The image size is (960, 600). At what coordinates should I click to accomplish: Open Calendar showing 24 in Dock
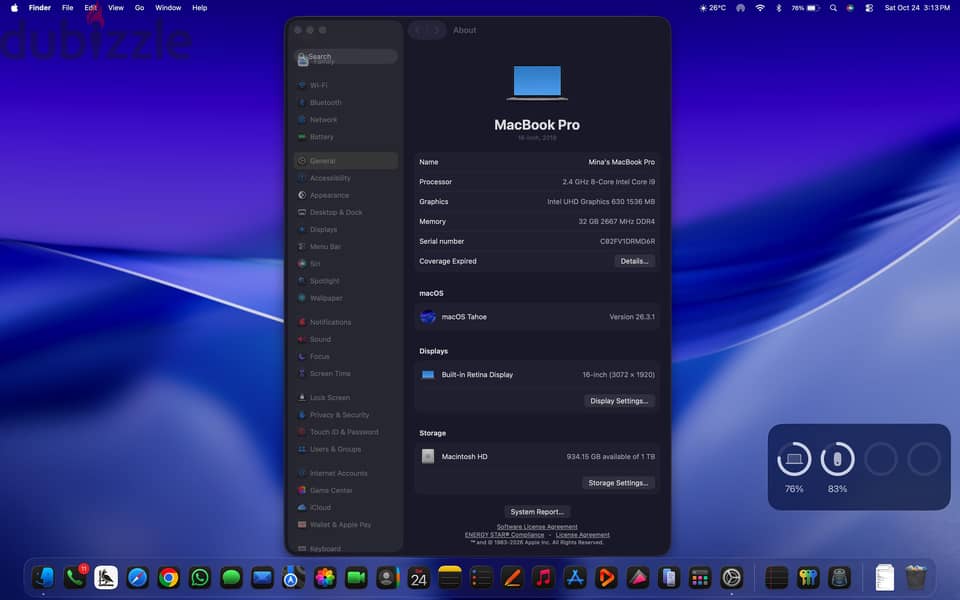point(419,577)
